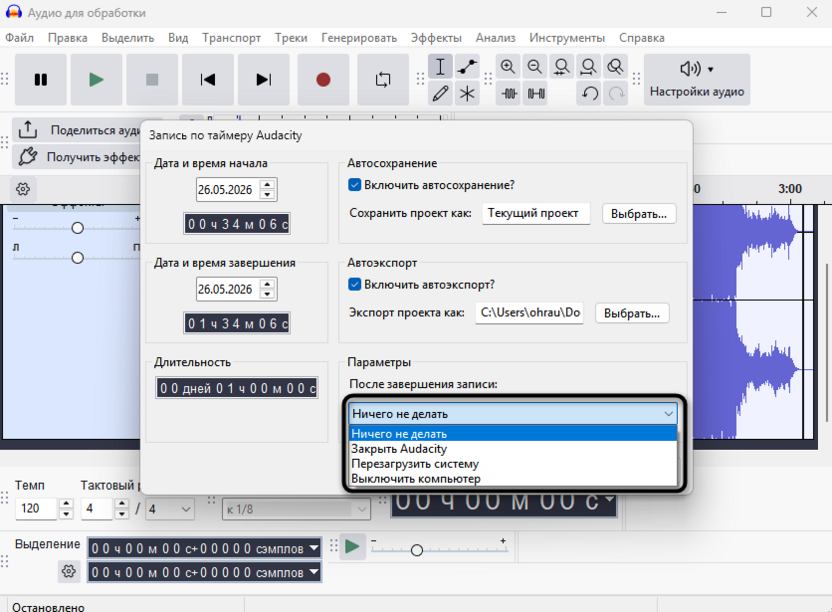Click 'Выбрать...' for export project
Image resolution: width=832 pixels, height=612 pixels.
pos(632,314)
